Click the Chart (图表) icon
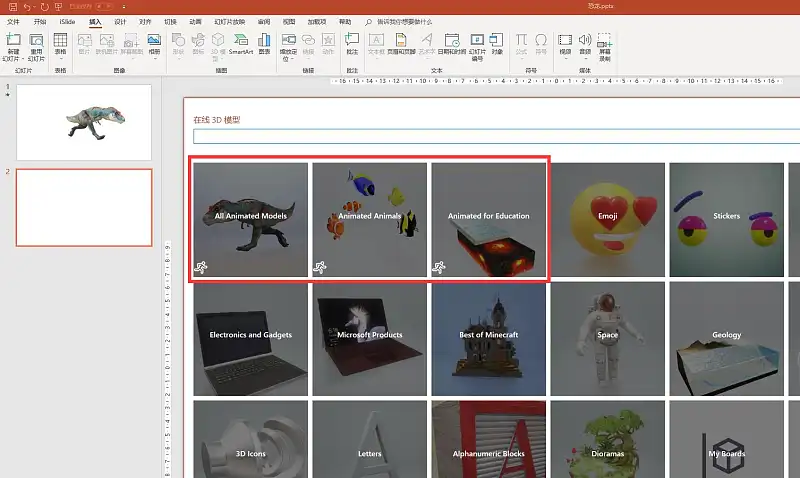The height and width of the screenshot is (478, 800). click(x=264, y=41)
